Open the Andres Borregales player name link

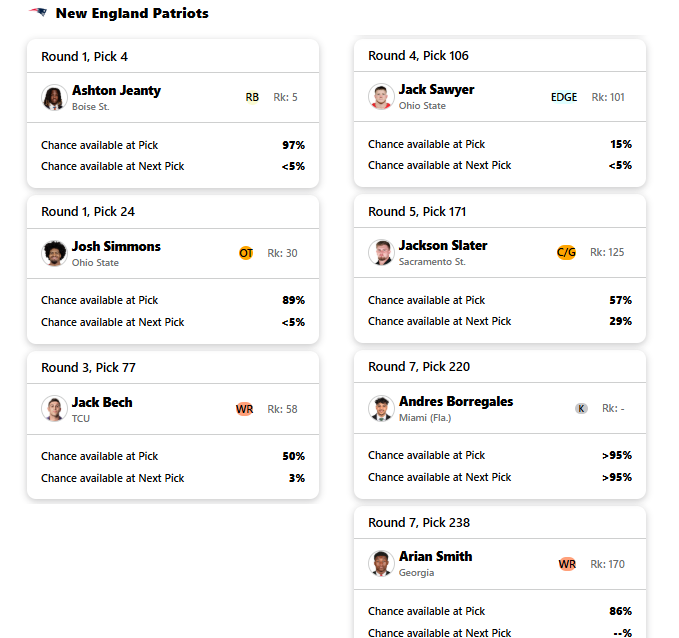pyautogui.click(x=456, y=402)
